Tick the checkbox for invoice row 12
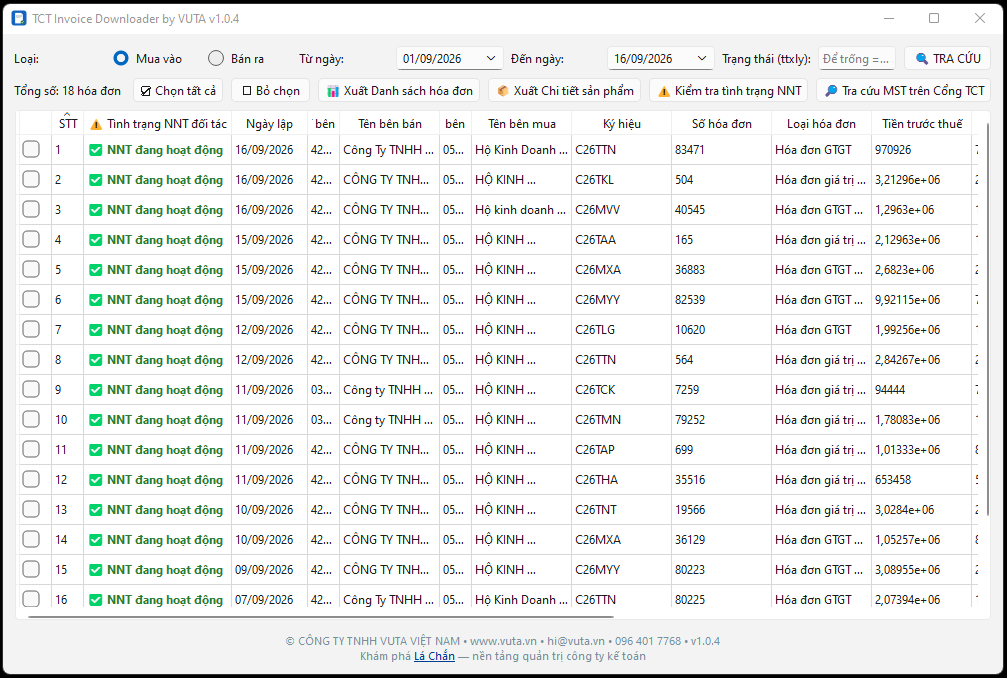Image resolution: width=1007 pixels, height=678 pixels. (x=31, y=480)
